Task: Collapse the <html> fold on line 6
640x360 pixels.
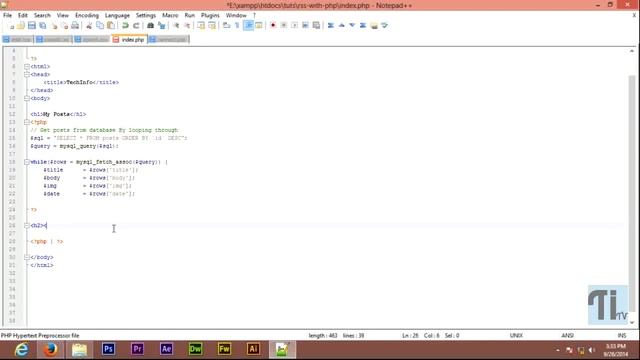Action: coord(27,67)
